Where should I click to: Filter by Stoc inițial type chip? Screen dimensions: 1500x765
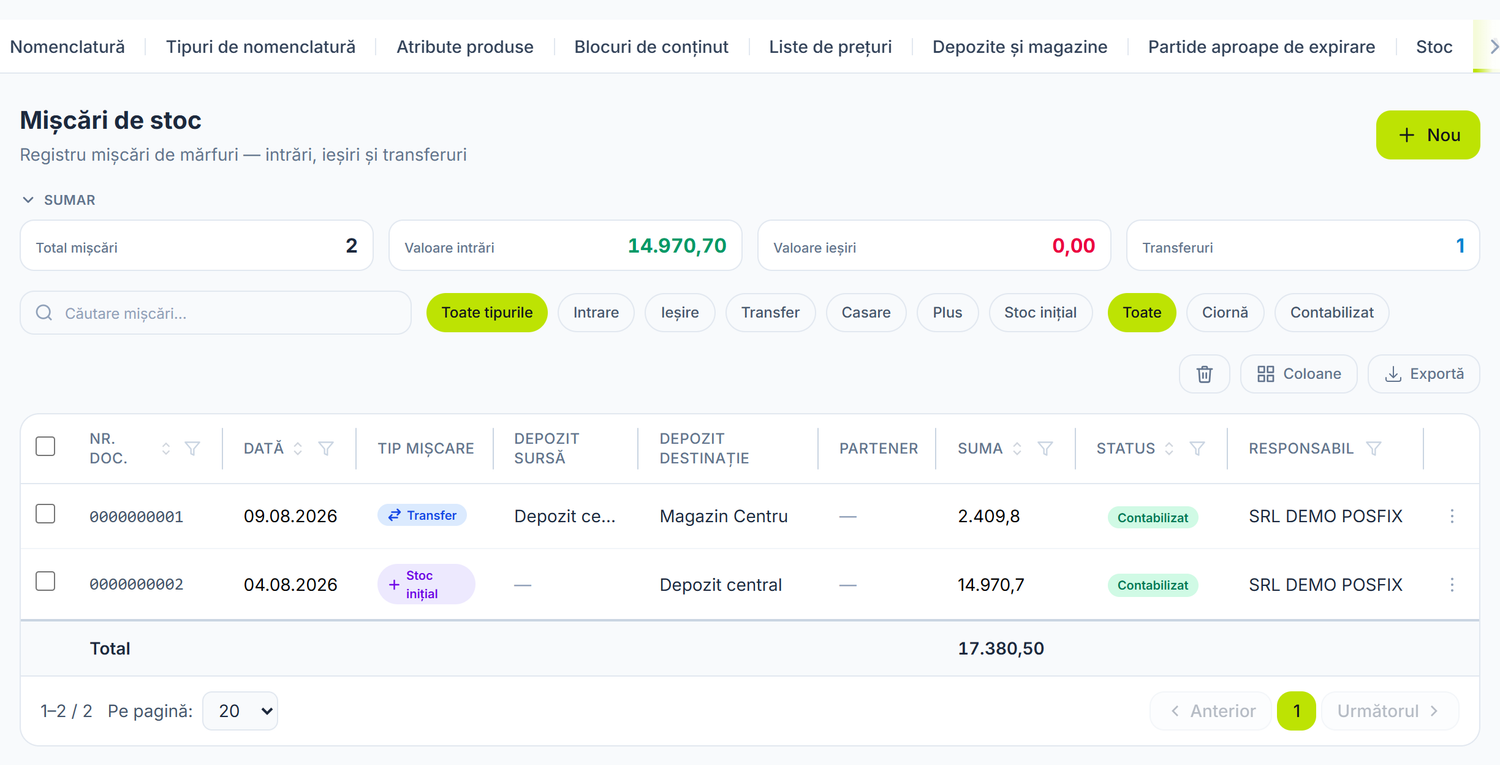point(1041,313)
